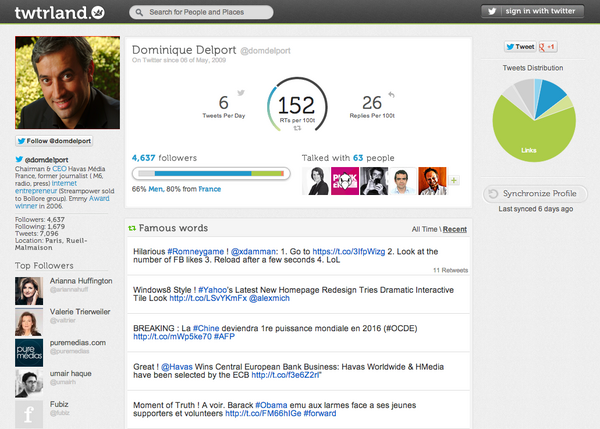Viewport: 600px width, 429px height.
Task: Synchronize Profile button
Action: (535, 194)
